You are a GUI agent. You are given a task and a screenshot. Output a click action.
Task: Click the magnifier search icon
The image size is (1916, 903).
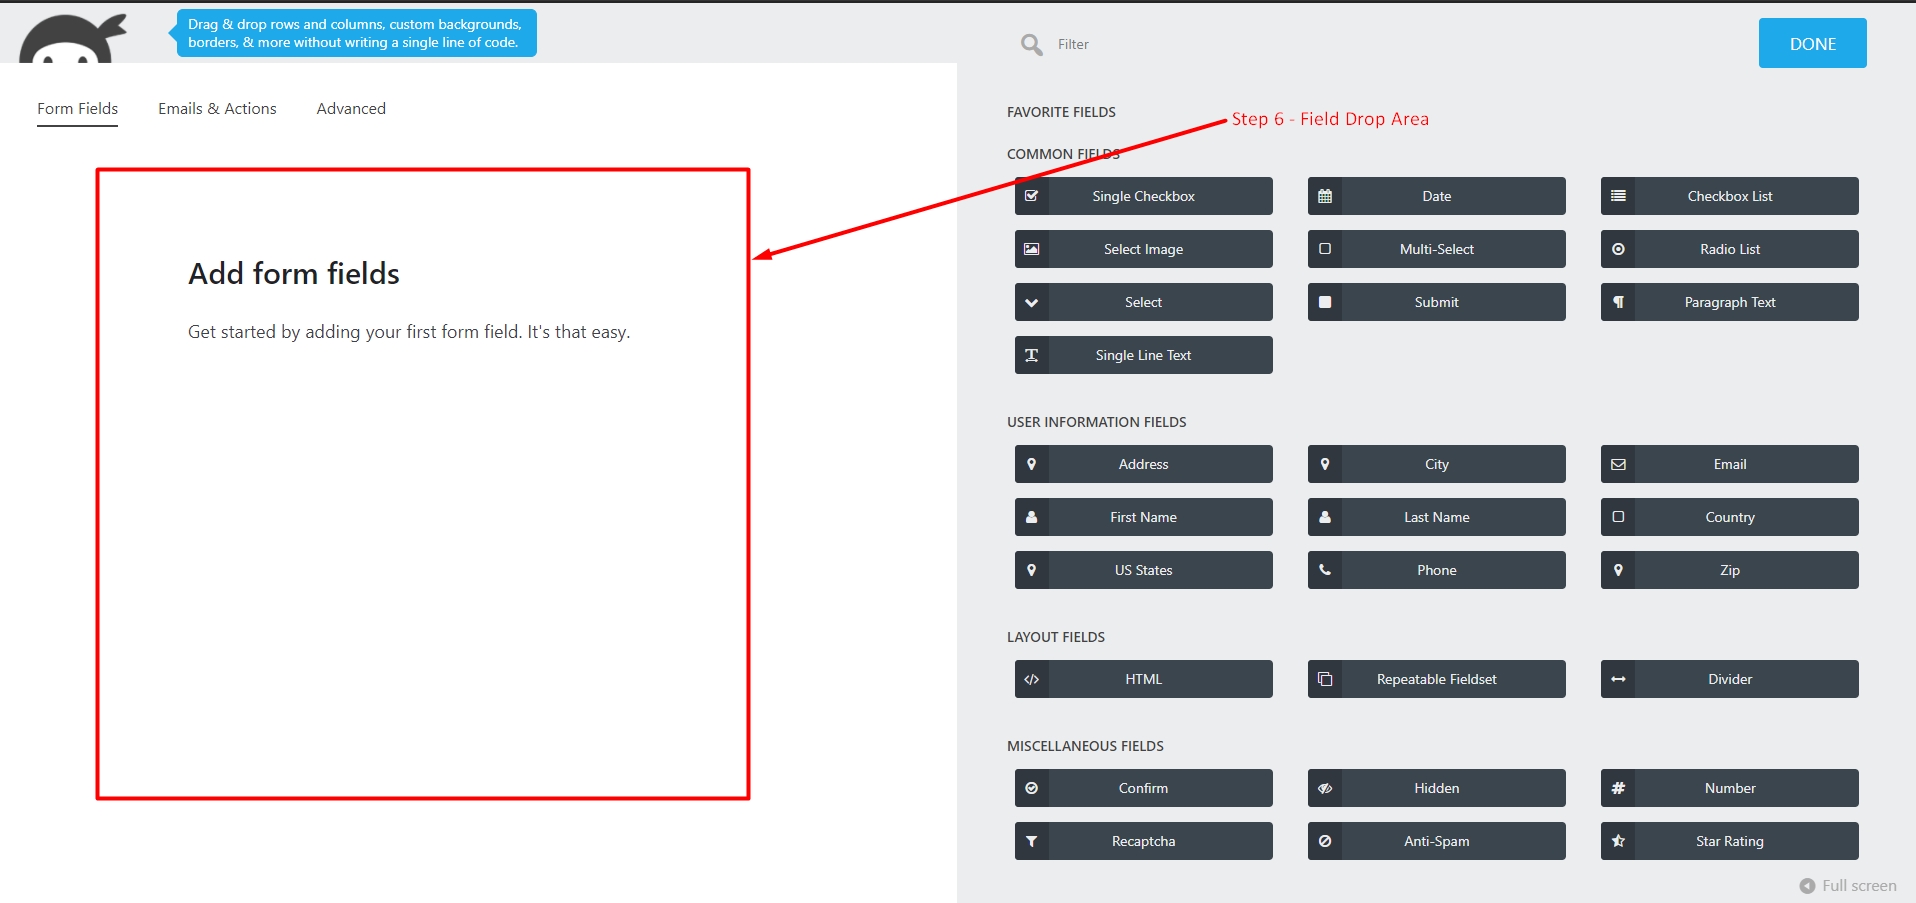coord(1031,44)
